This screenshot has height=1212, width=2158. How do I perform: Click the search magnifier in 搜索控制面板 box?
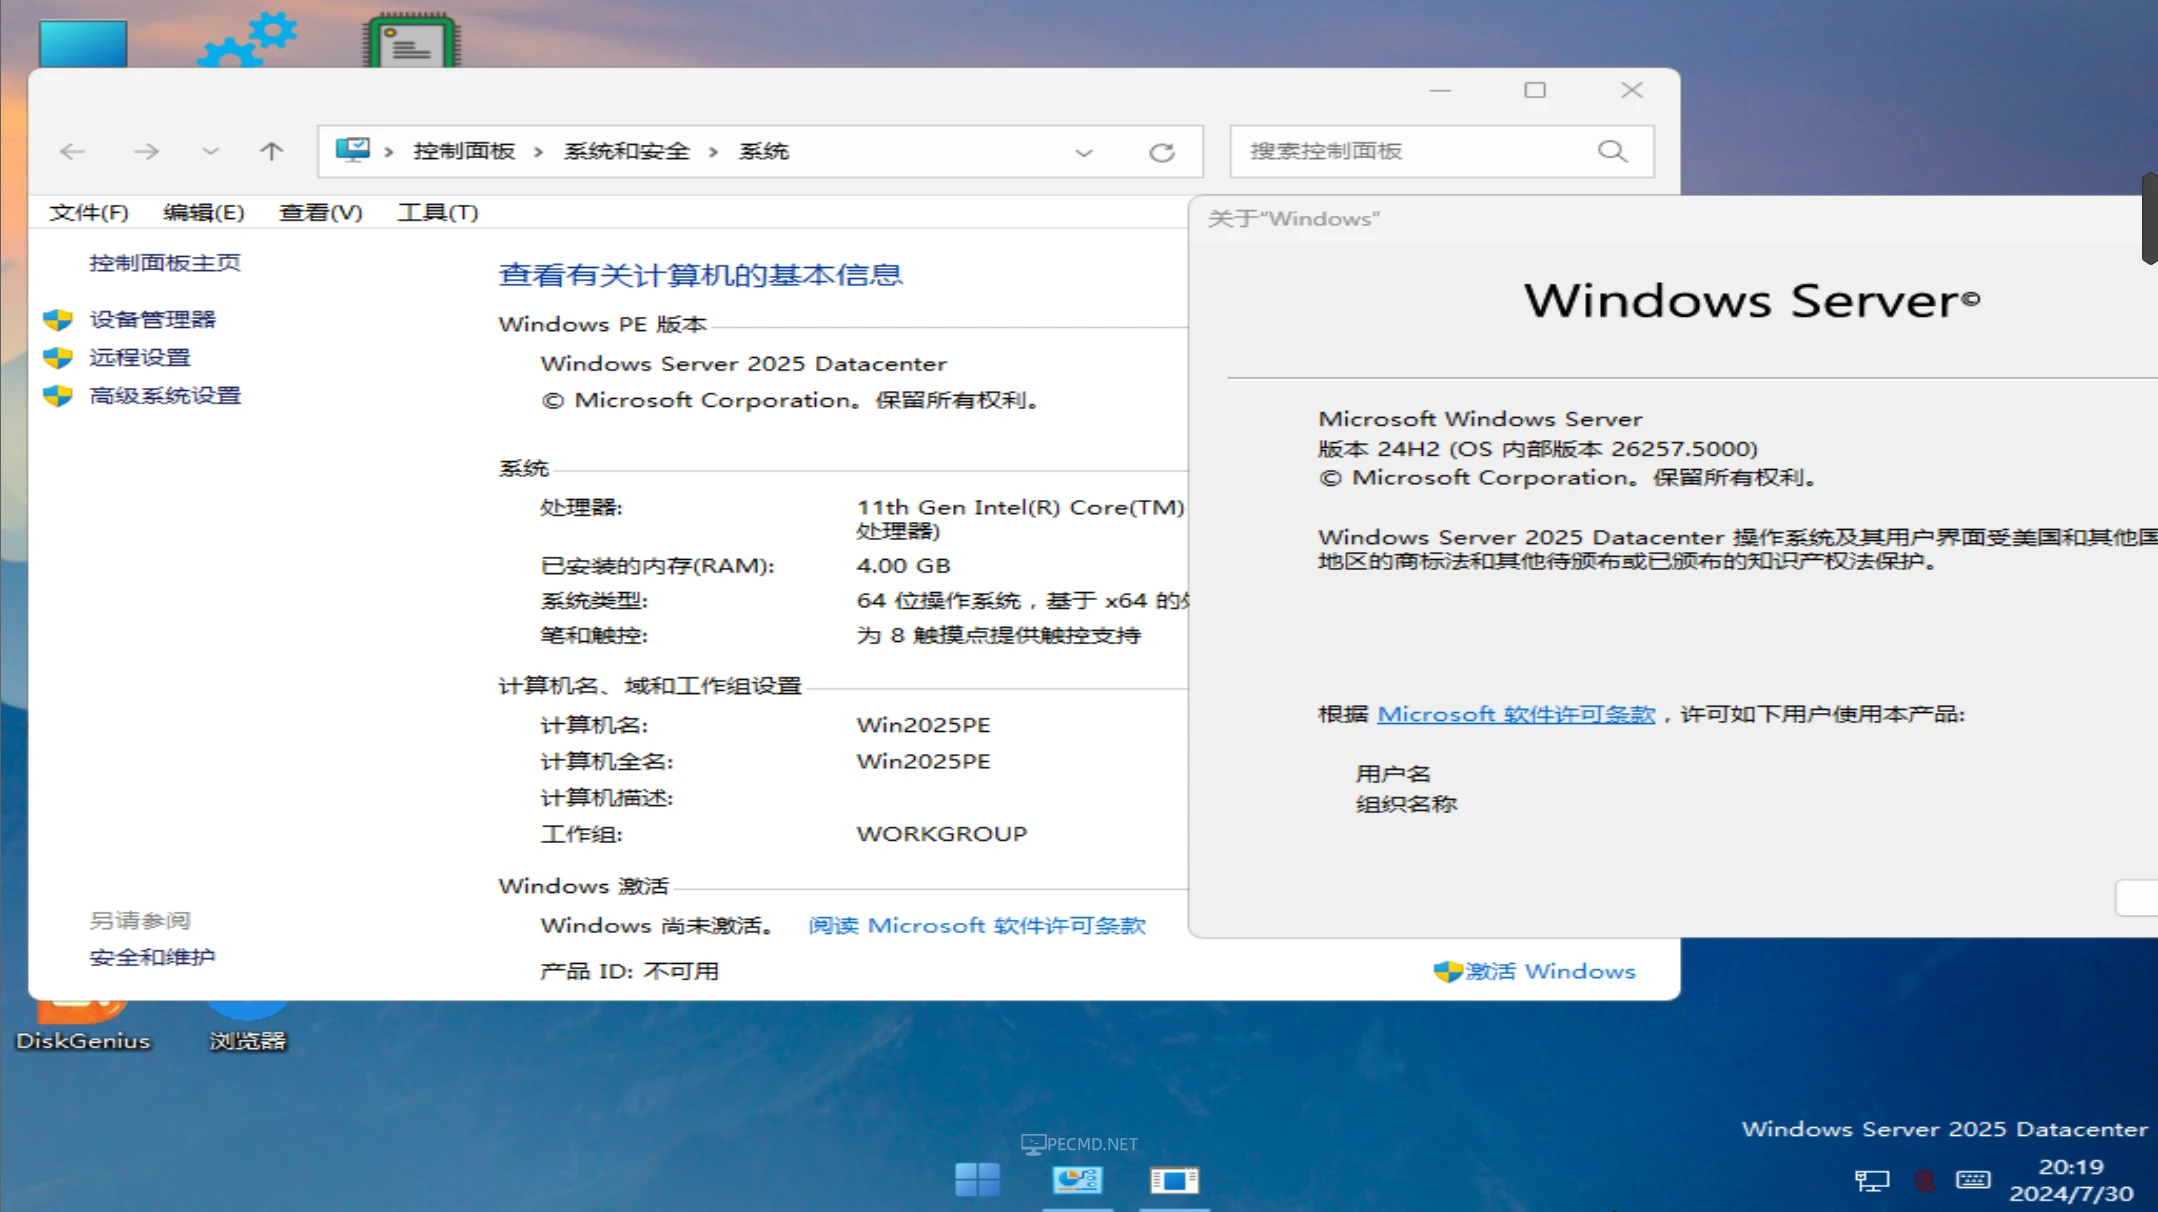tap(1612, 151)
